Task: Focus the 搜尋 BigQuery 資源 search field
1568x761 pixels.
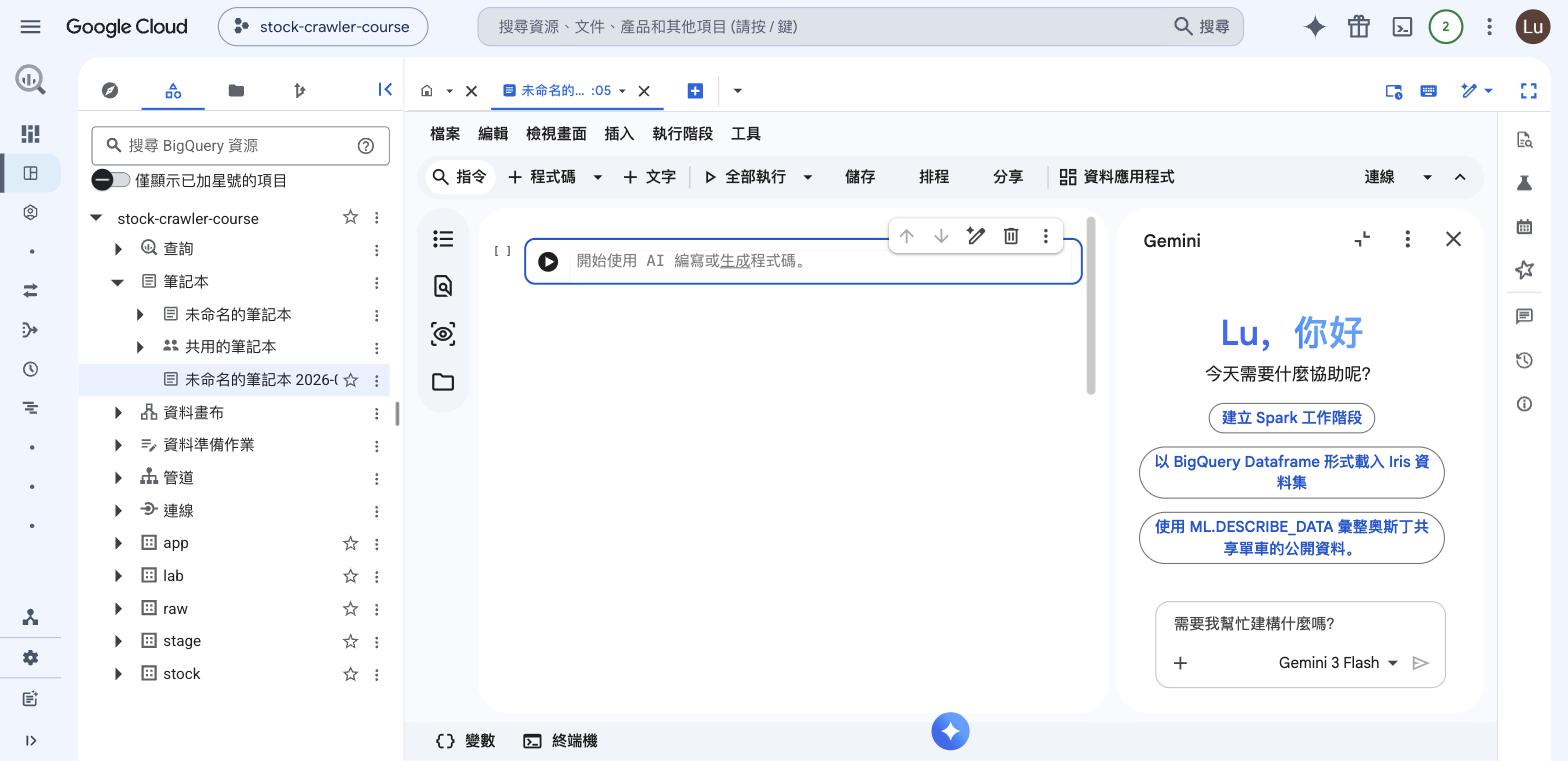Action: point(240,145)
